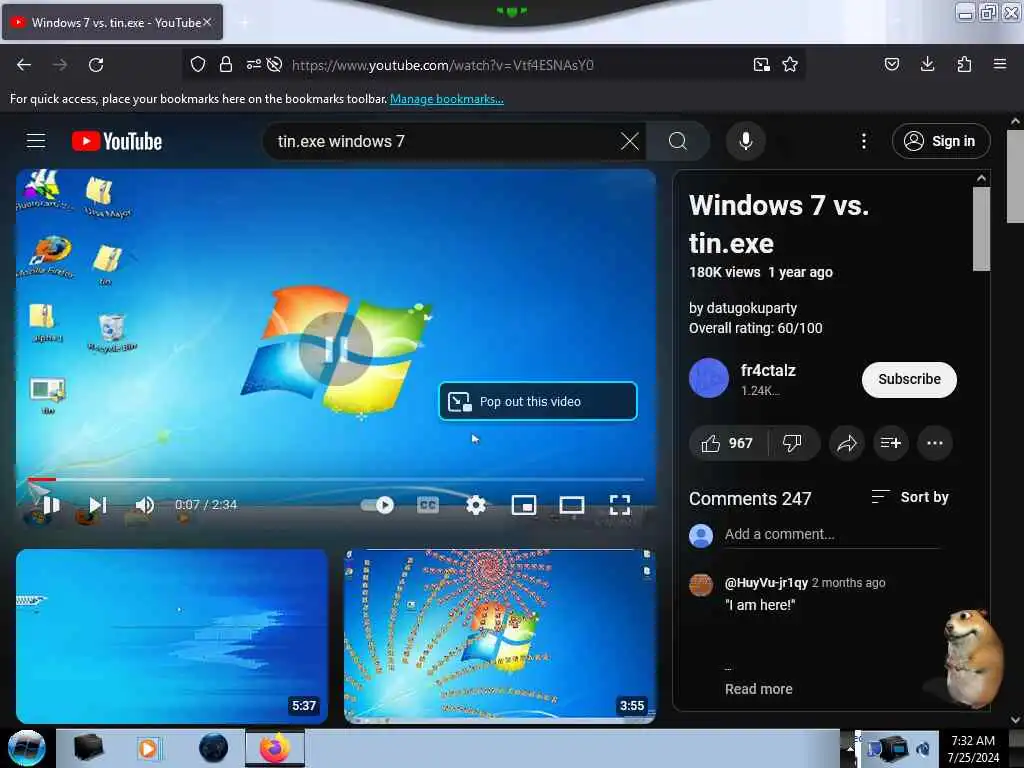
Task: Open the dark globe app on taskbar
Action: point(214,748)
